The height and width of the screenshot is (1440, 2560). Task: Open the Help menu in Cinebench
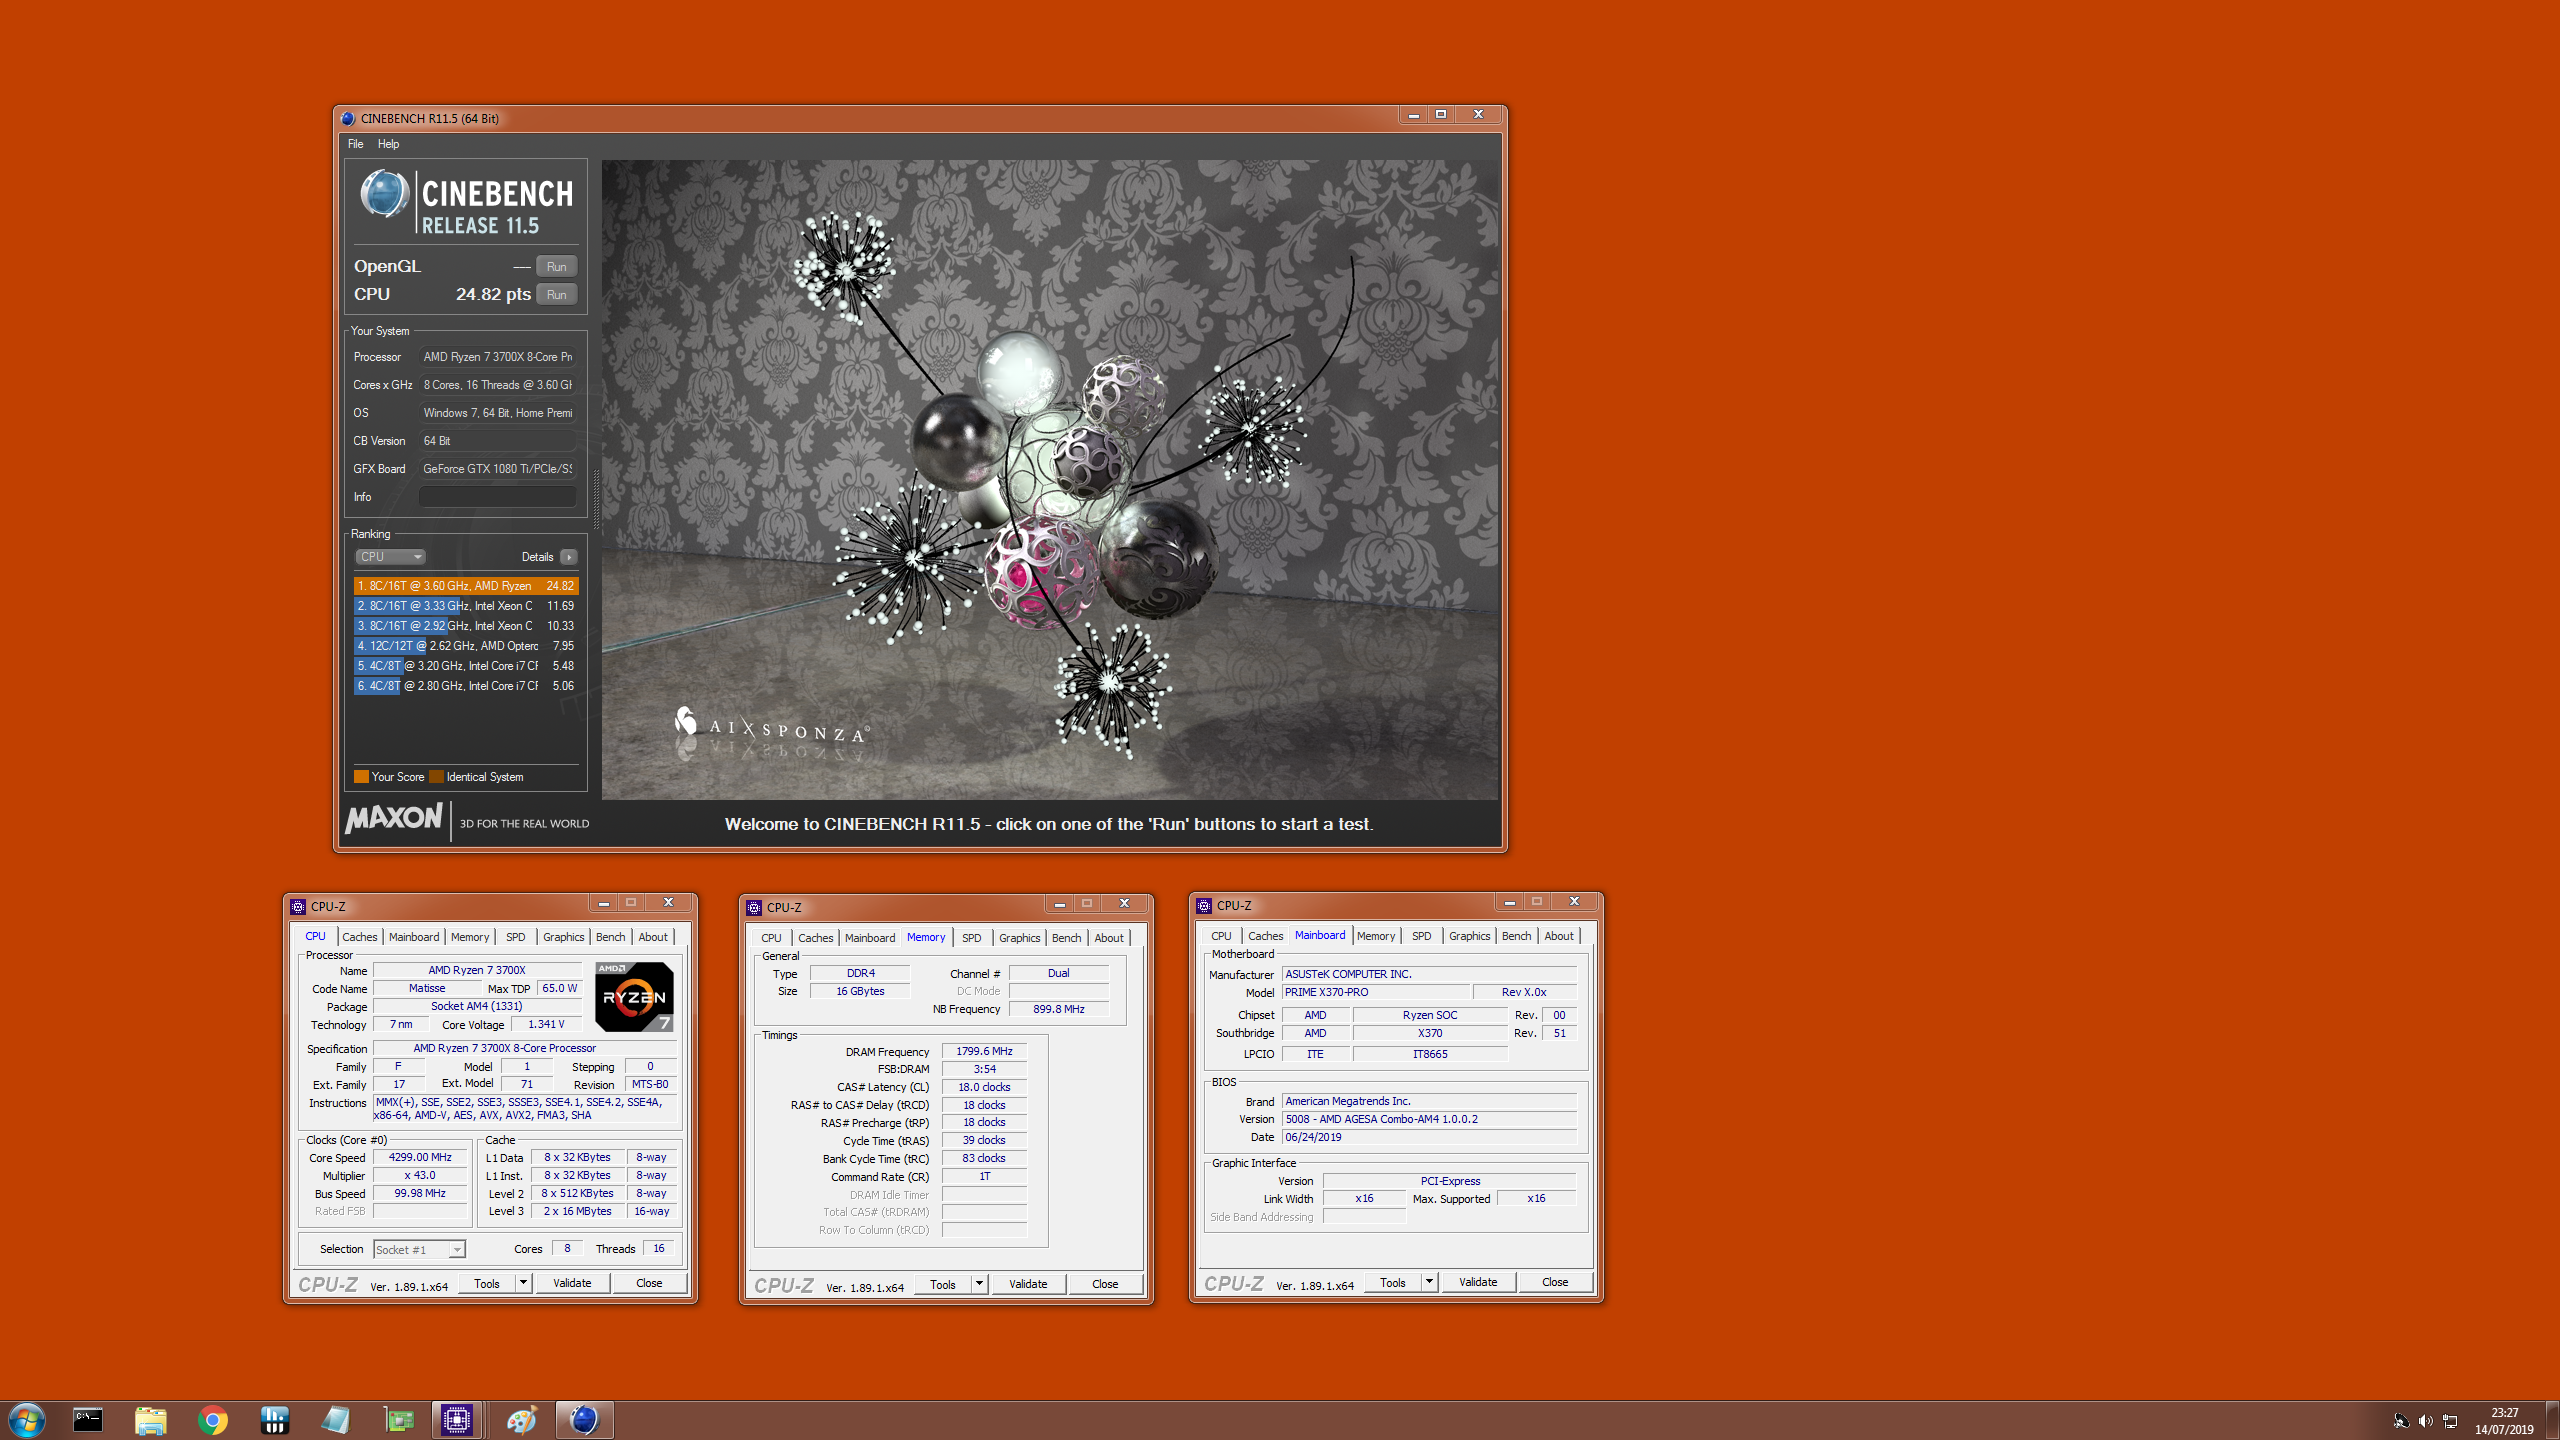click(x=388, y=144)
